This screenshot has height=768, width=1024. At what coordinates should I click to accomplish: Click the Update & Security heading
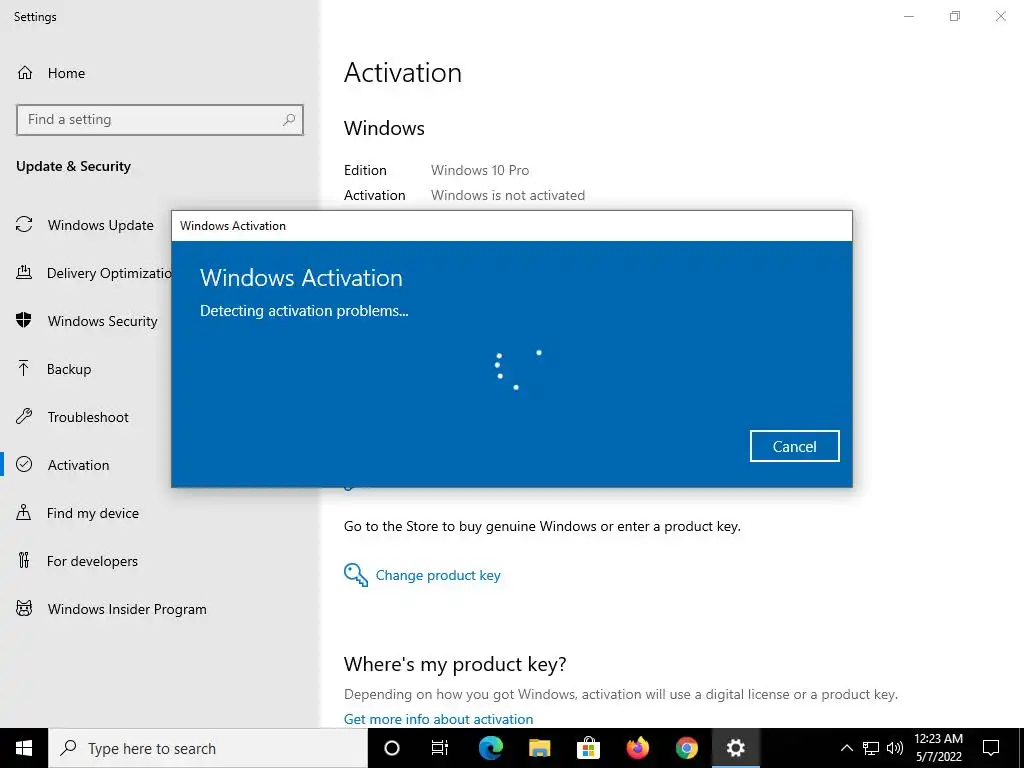point(73,167)
